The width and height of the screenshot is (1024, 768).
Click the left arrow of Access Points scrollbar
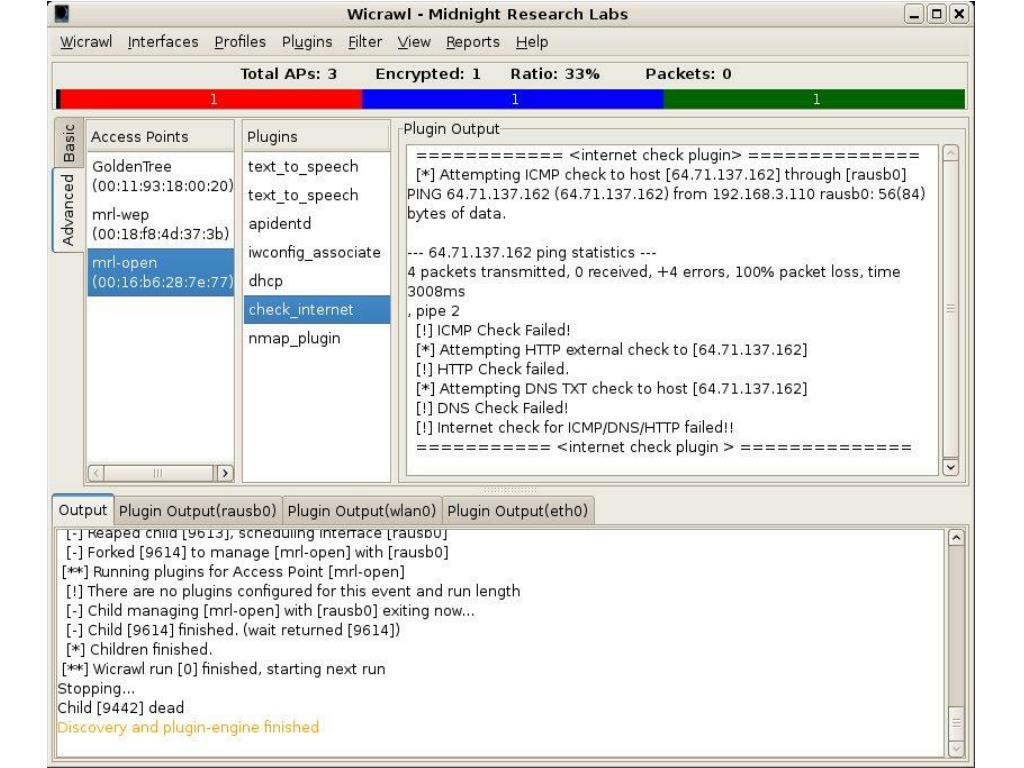(96, 473)
